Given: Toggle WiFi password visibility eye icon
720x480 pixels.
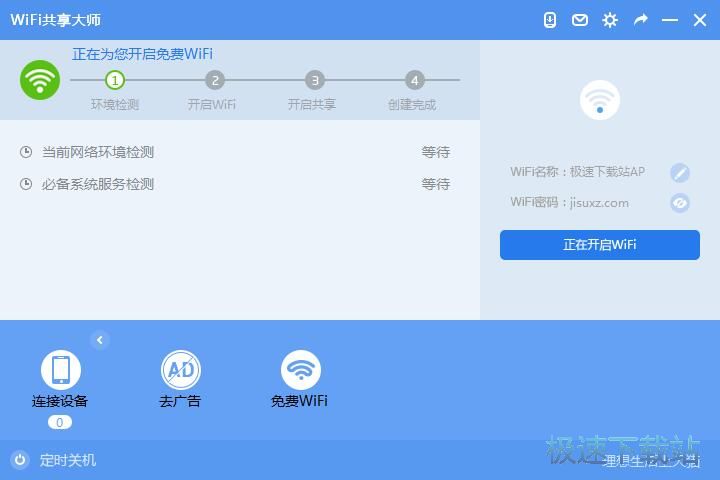Looking at the screenshot, I should [680, 203].
